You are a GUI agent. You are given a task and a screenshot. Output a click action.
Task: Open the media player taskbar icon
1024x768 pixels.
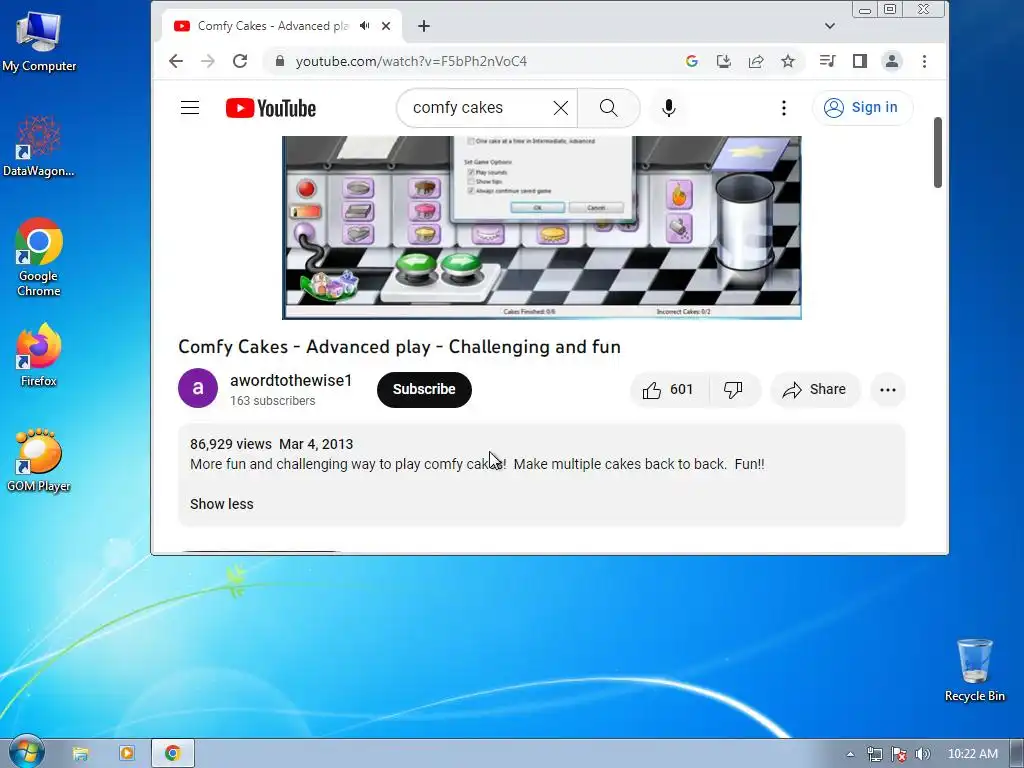[127, 754]
